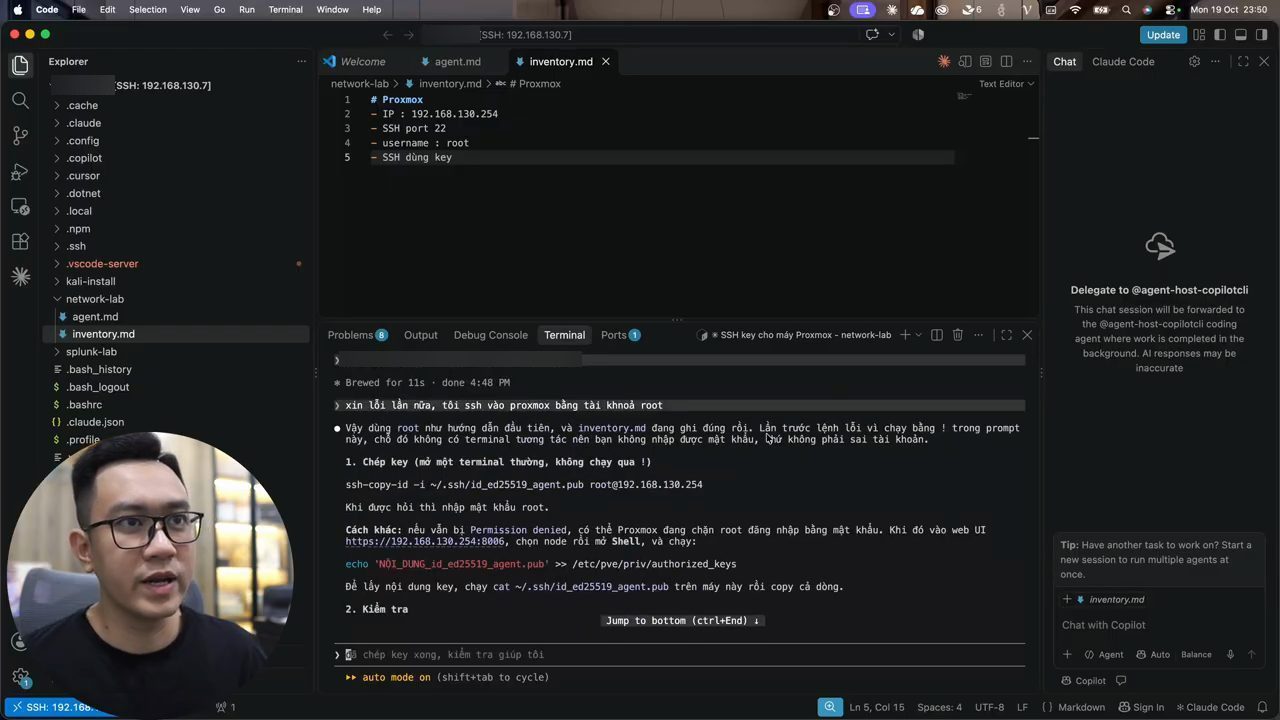Click the blue Update button
This screenshot has height=720, width=1280.
[x=1163, y=35]
